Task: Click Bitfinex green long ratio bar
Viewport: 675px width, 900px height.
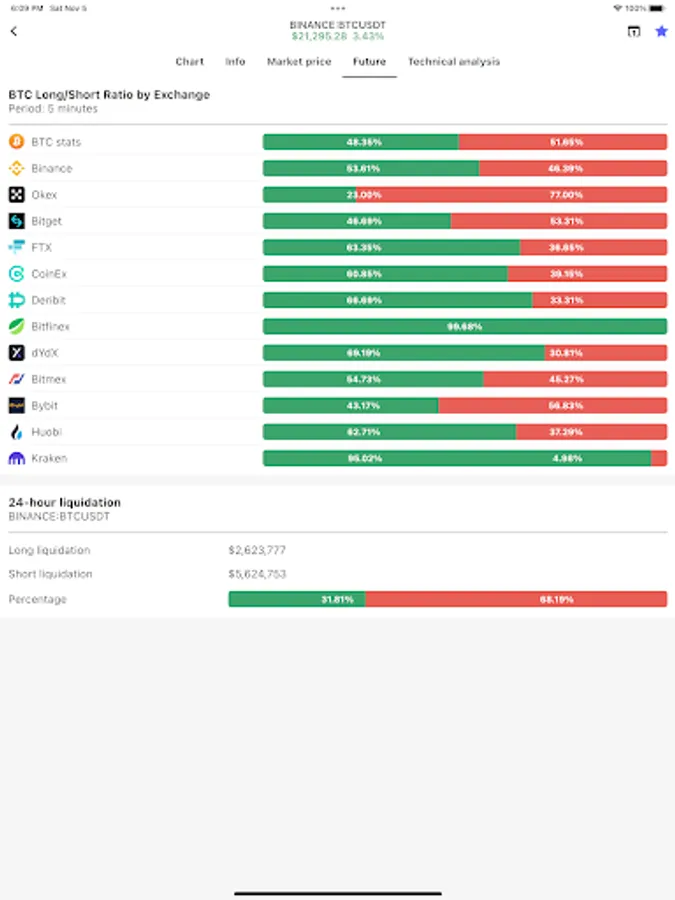Action: 464,326
